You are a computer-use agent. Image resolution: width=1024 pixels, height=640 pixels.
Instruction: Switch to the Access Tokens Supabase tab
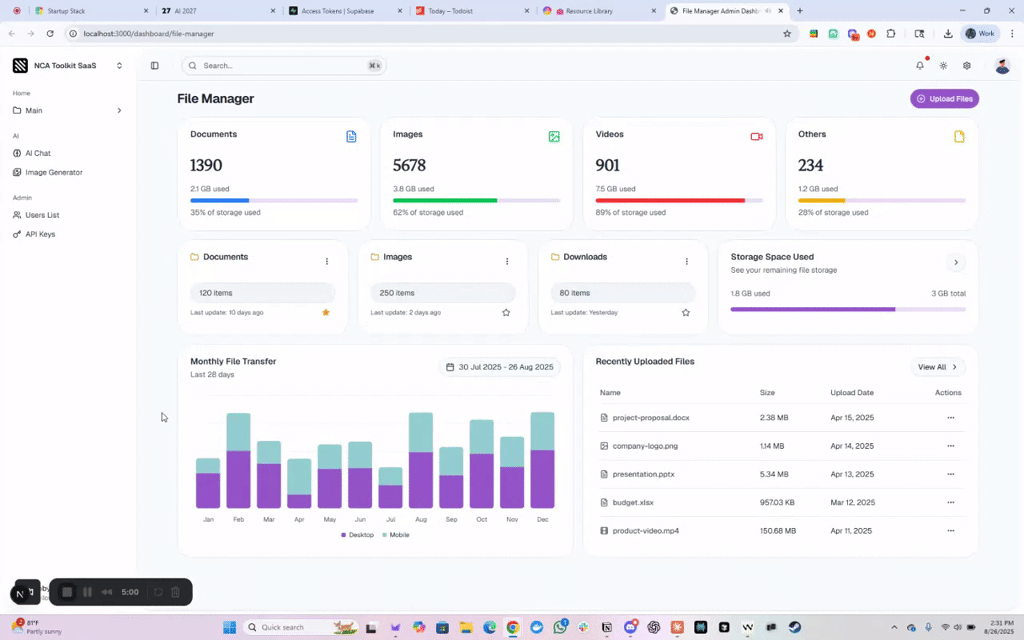pos(346,11)
